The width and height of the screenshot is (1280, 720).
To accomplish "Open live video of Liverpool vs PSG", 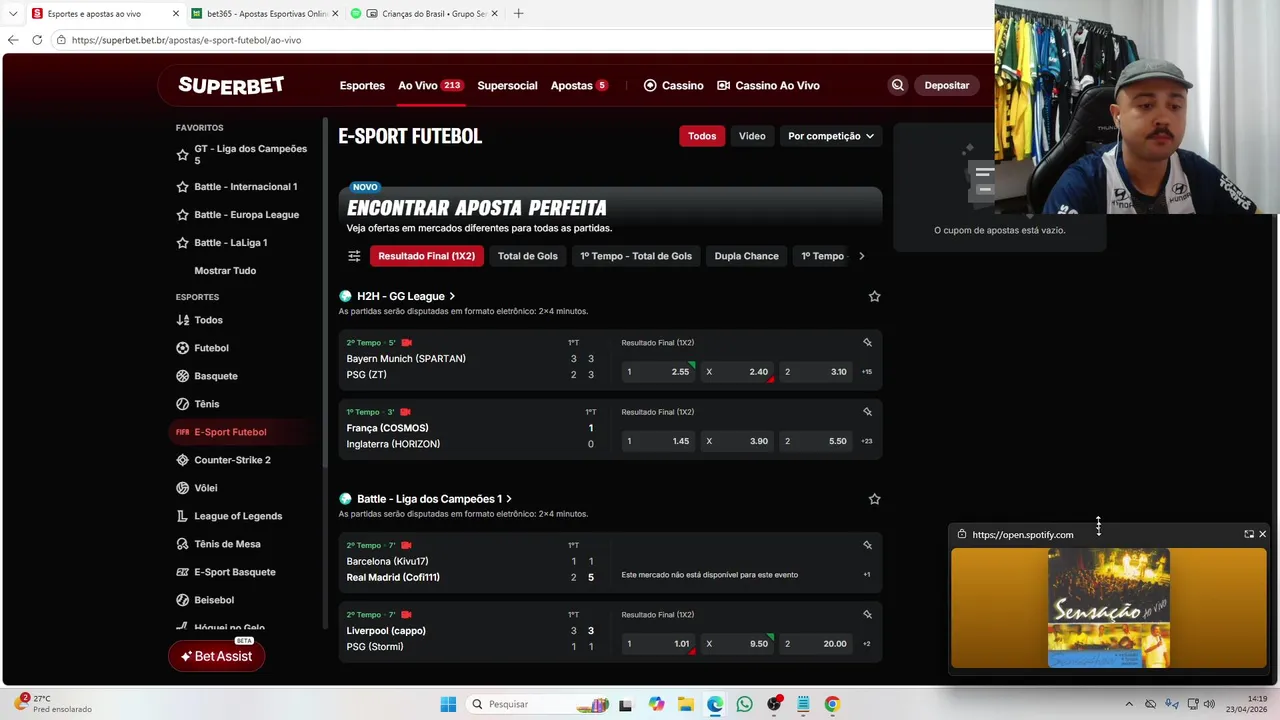I will [406, 615].
